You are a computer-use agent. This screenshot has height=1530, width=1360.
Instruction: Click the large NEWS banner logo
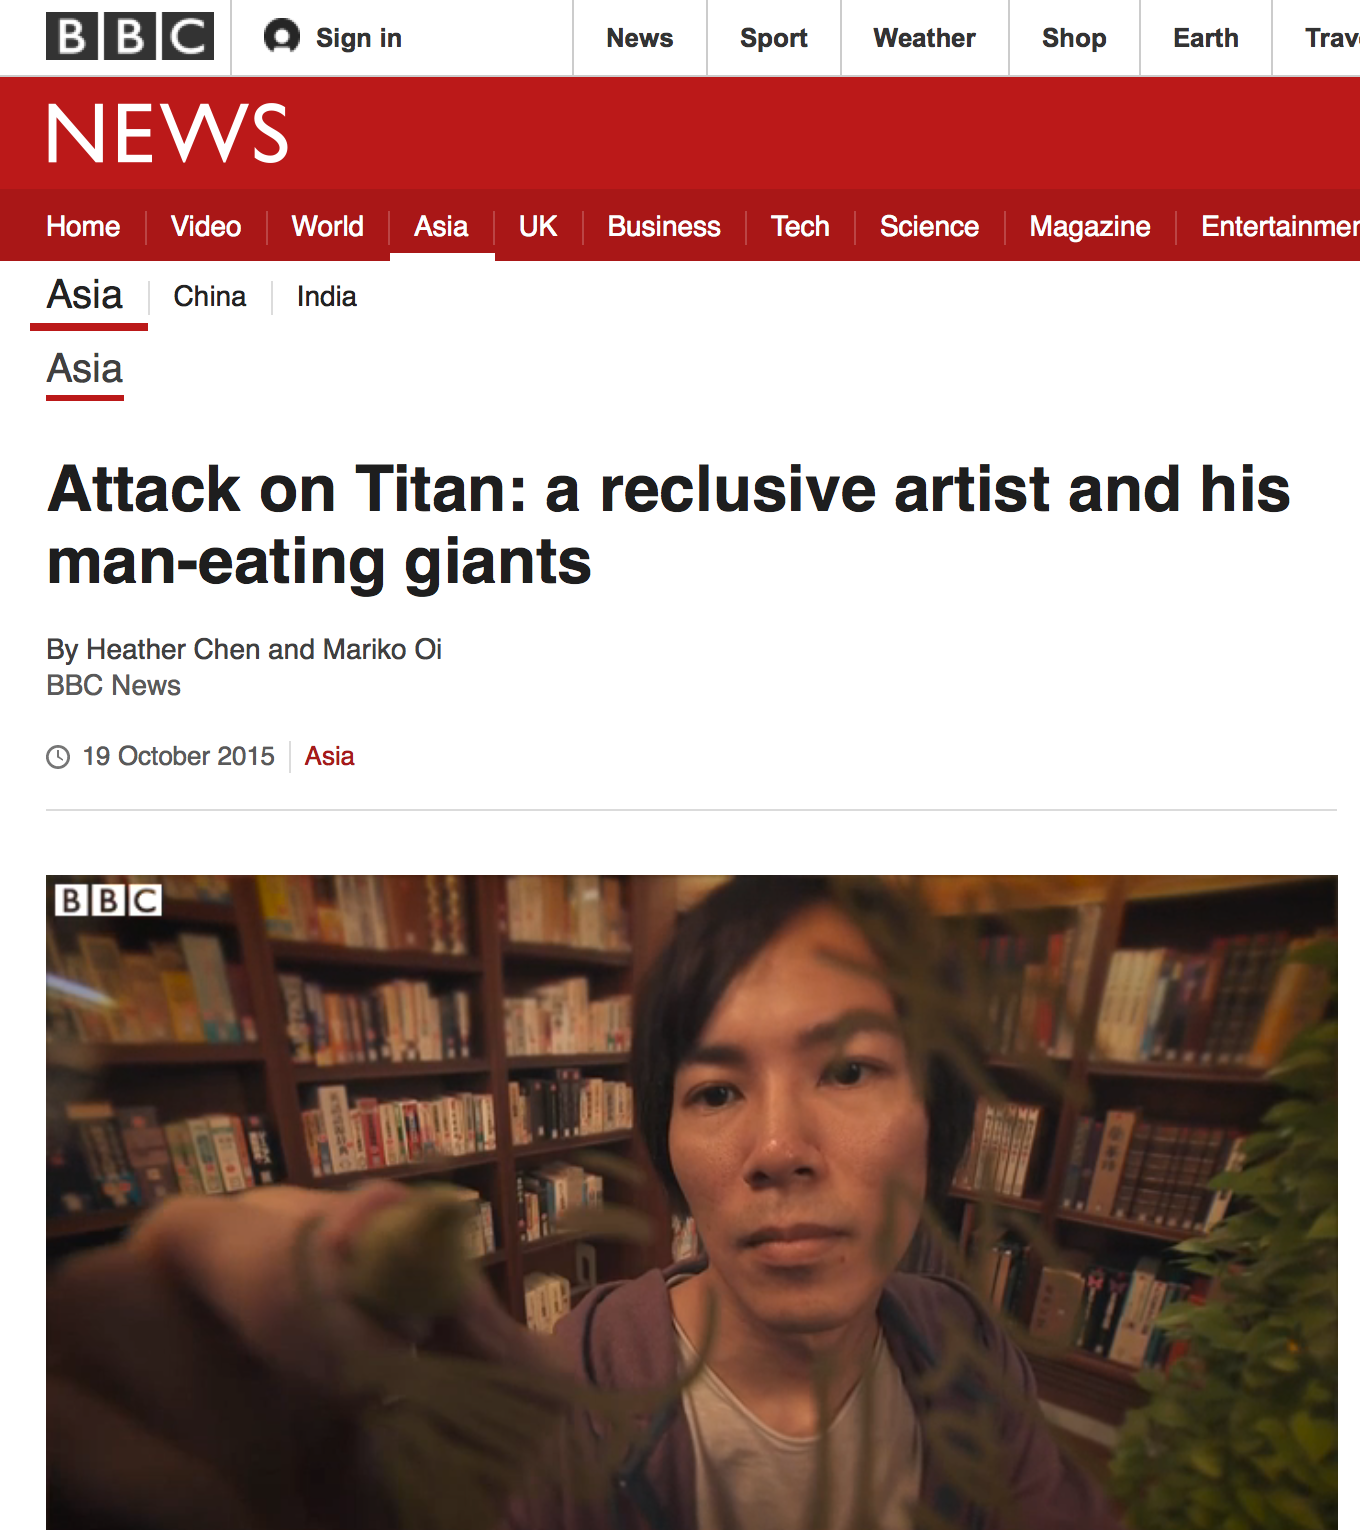(168, 133)
